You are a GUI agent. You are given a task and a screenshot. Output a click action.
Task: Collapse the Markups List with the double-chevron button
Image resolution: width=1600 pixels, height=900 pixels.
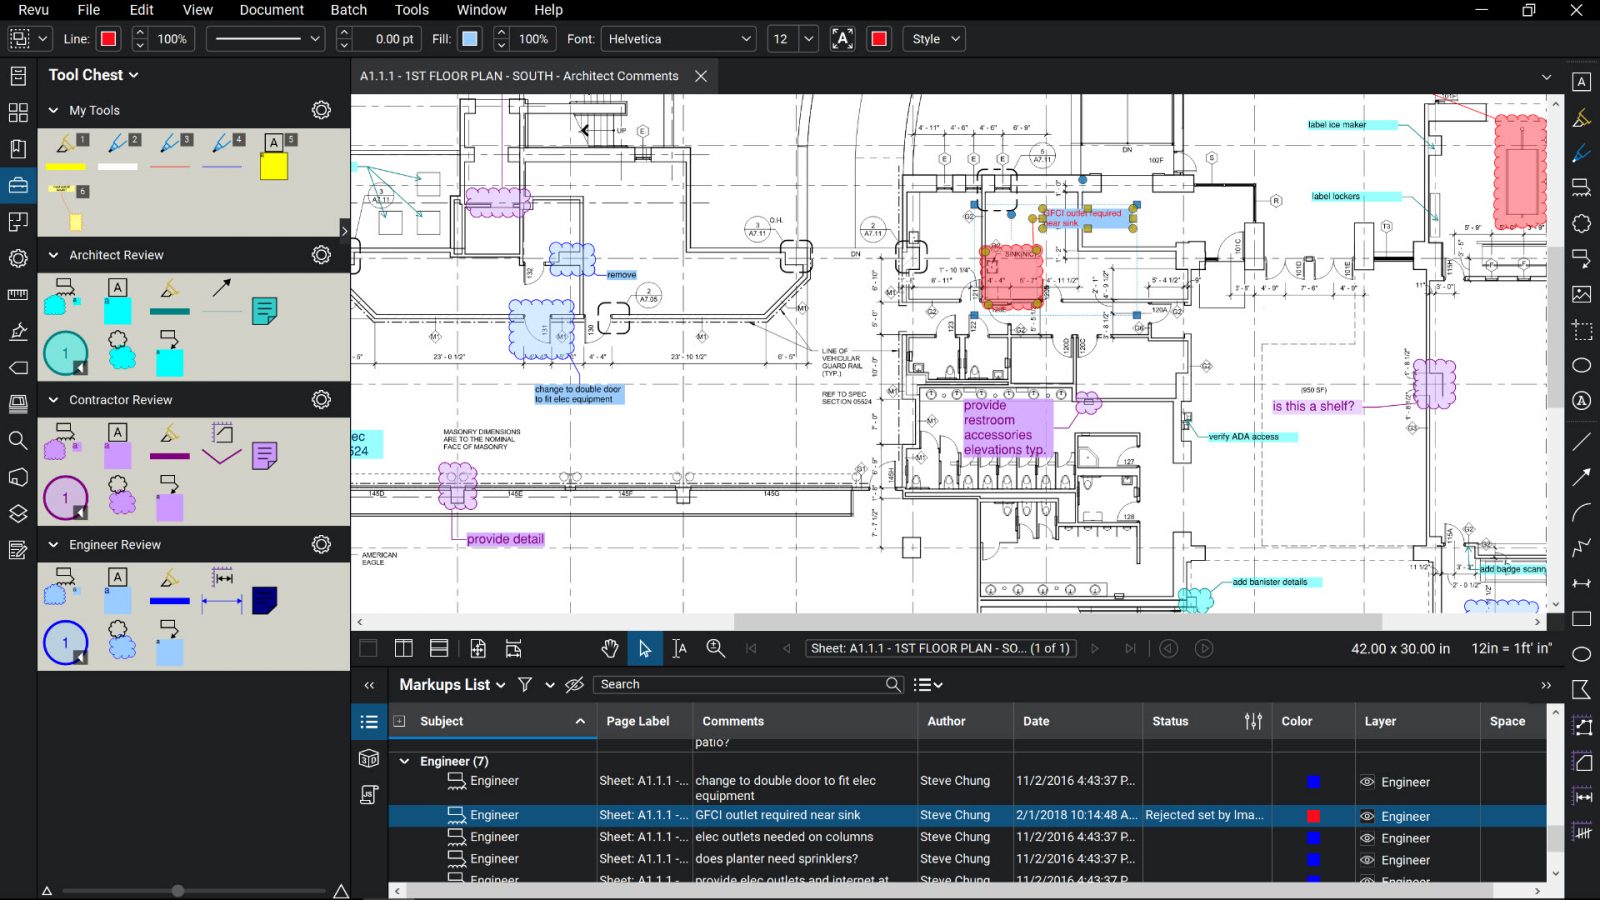point(369,685)
